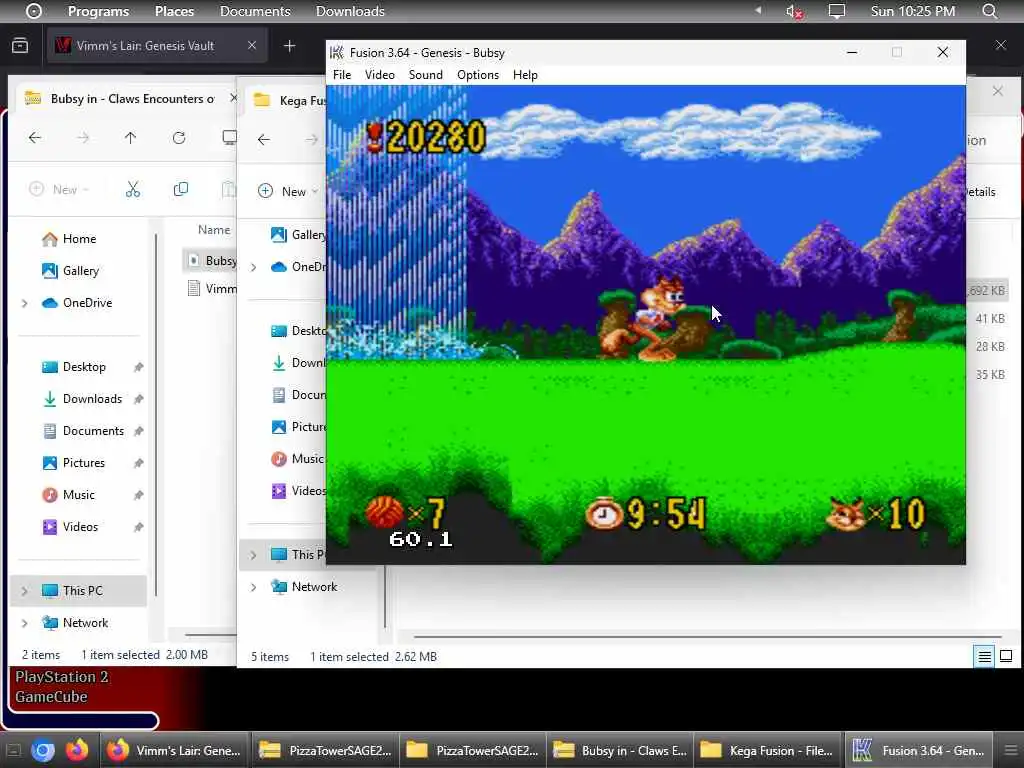Open the search icon in top panel
Viewport: 1024px width, 768px height.
989,11
